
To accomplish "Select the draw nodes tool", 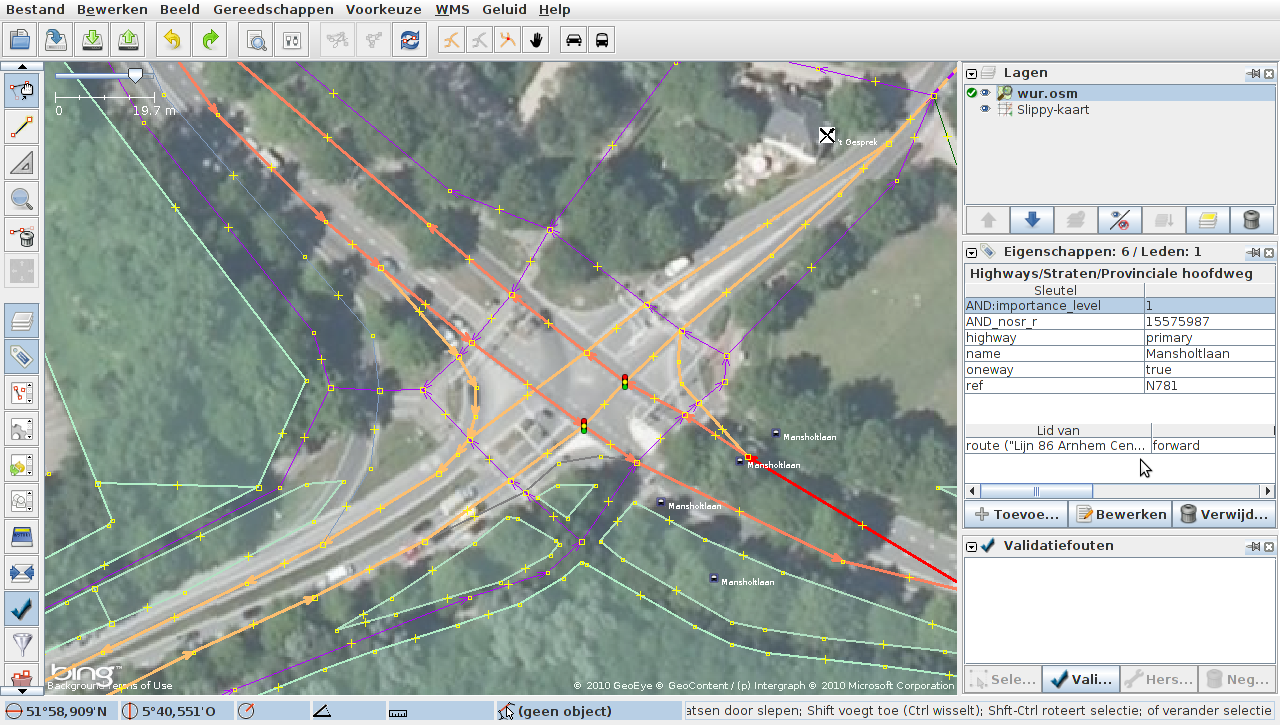I will click(22, 127).
